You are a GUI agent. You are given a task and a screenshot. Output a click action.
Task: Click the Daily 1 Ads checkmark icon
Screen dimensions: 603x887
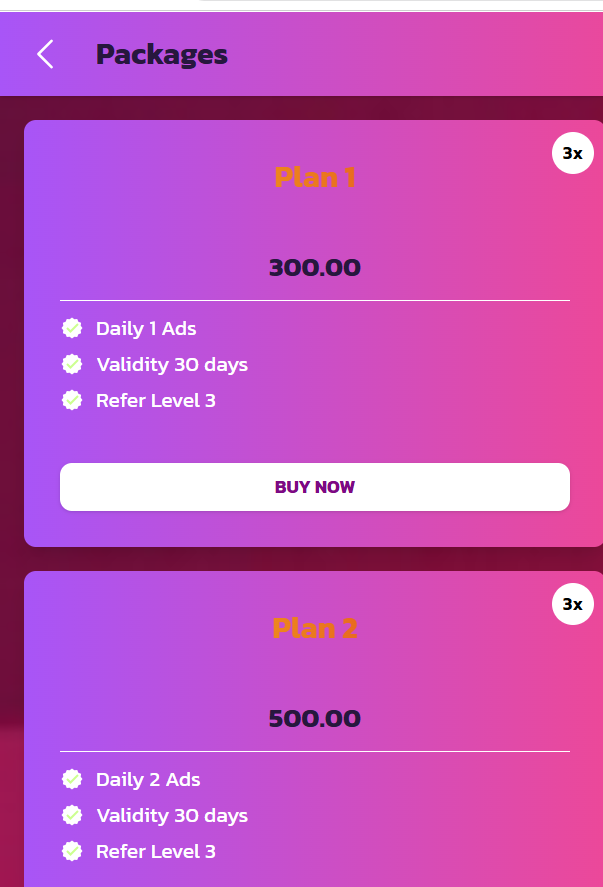click(x=72, y=328)
